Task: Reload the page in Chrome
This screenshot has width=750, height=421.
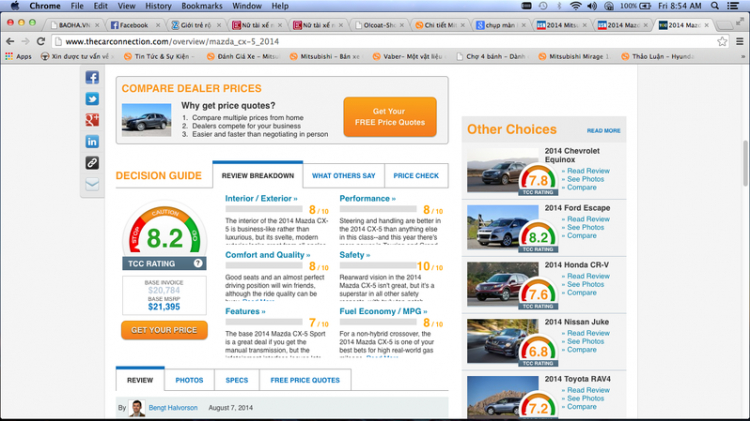Action: click(41, 42)
